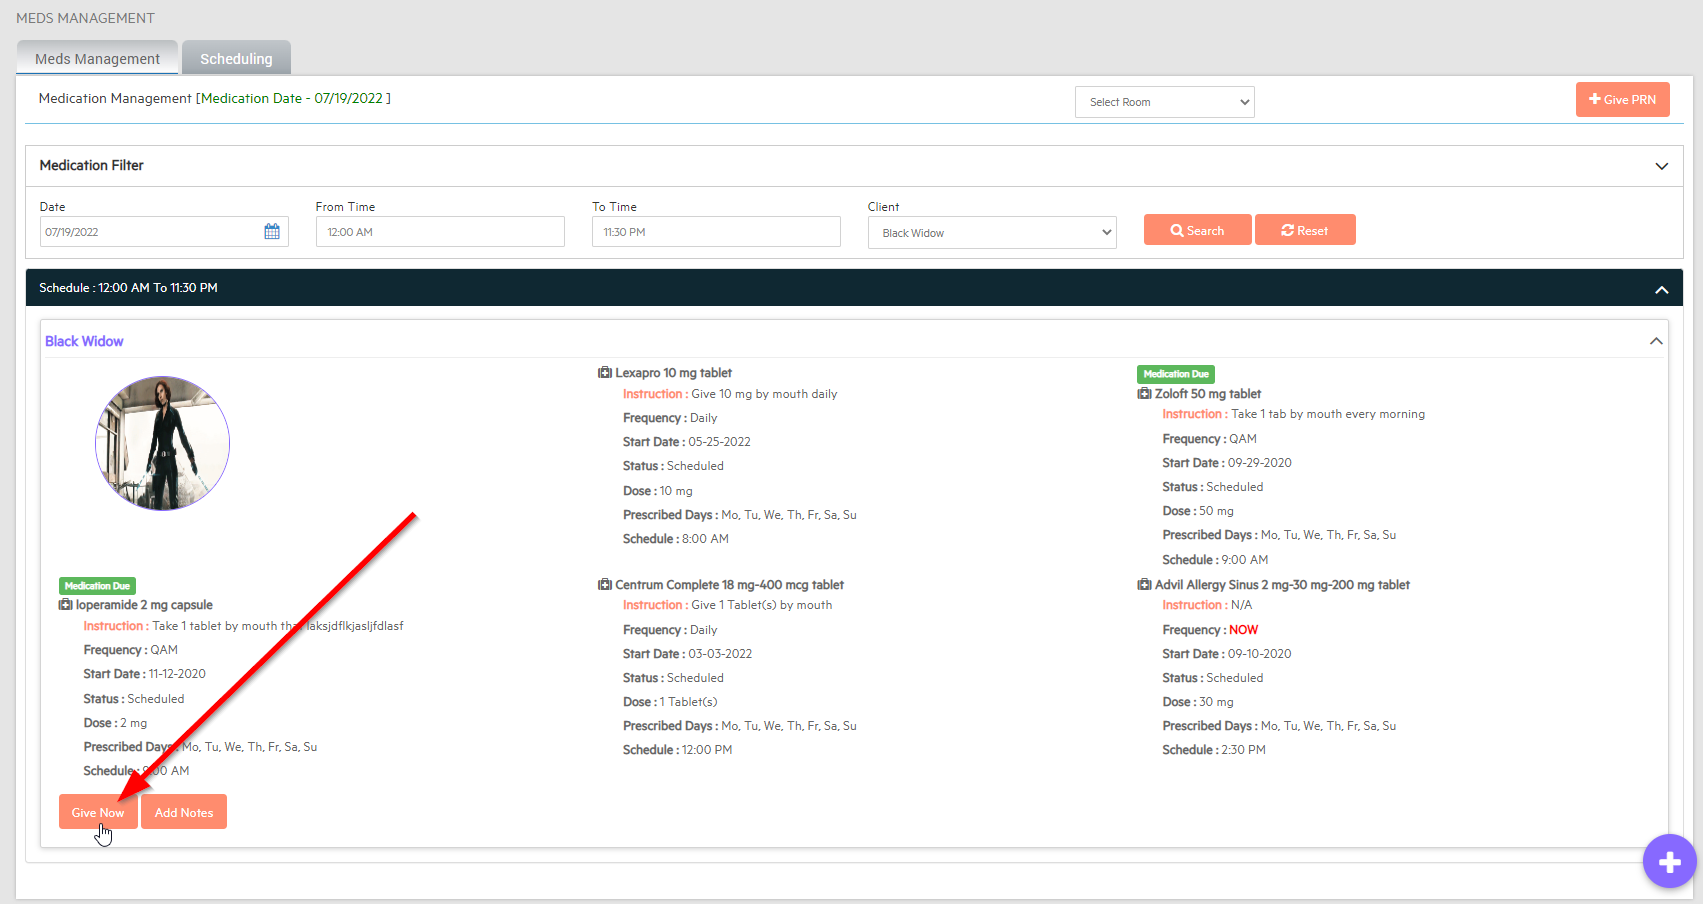
Task: Click Black Widow's profile photo
Action: (x=163, y=443)
